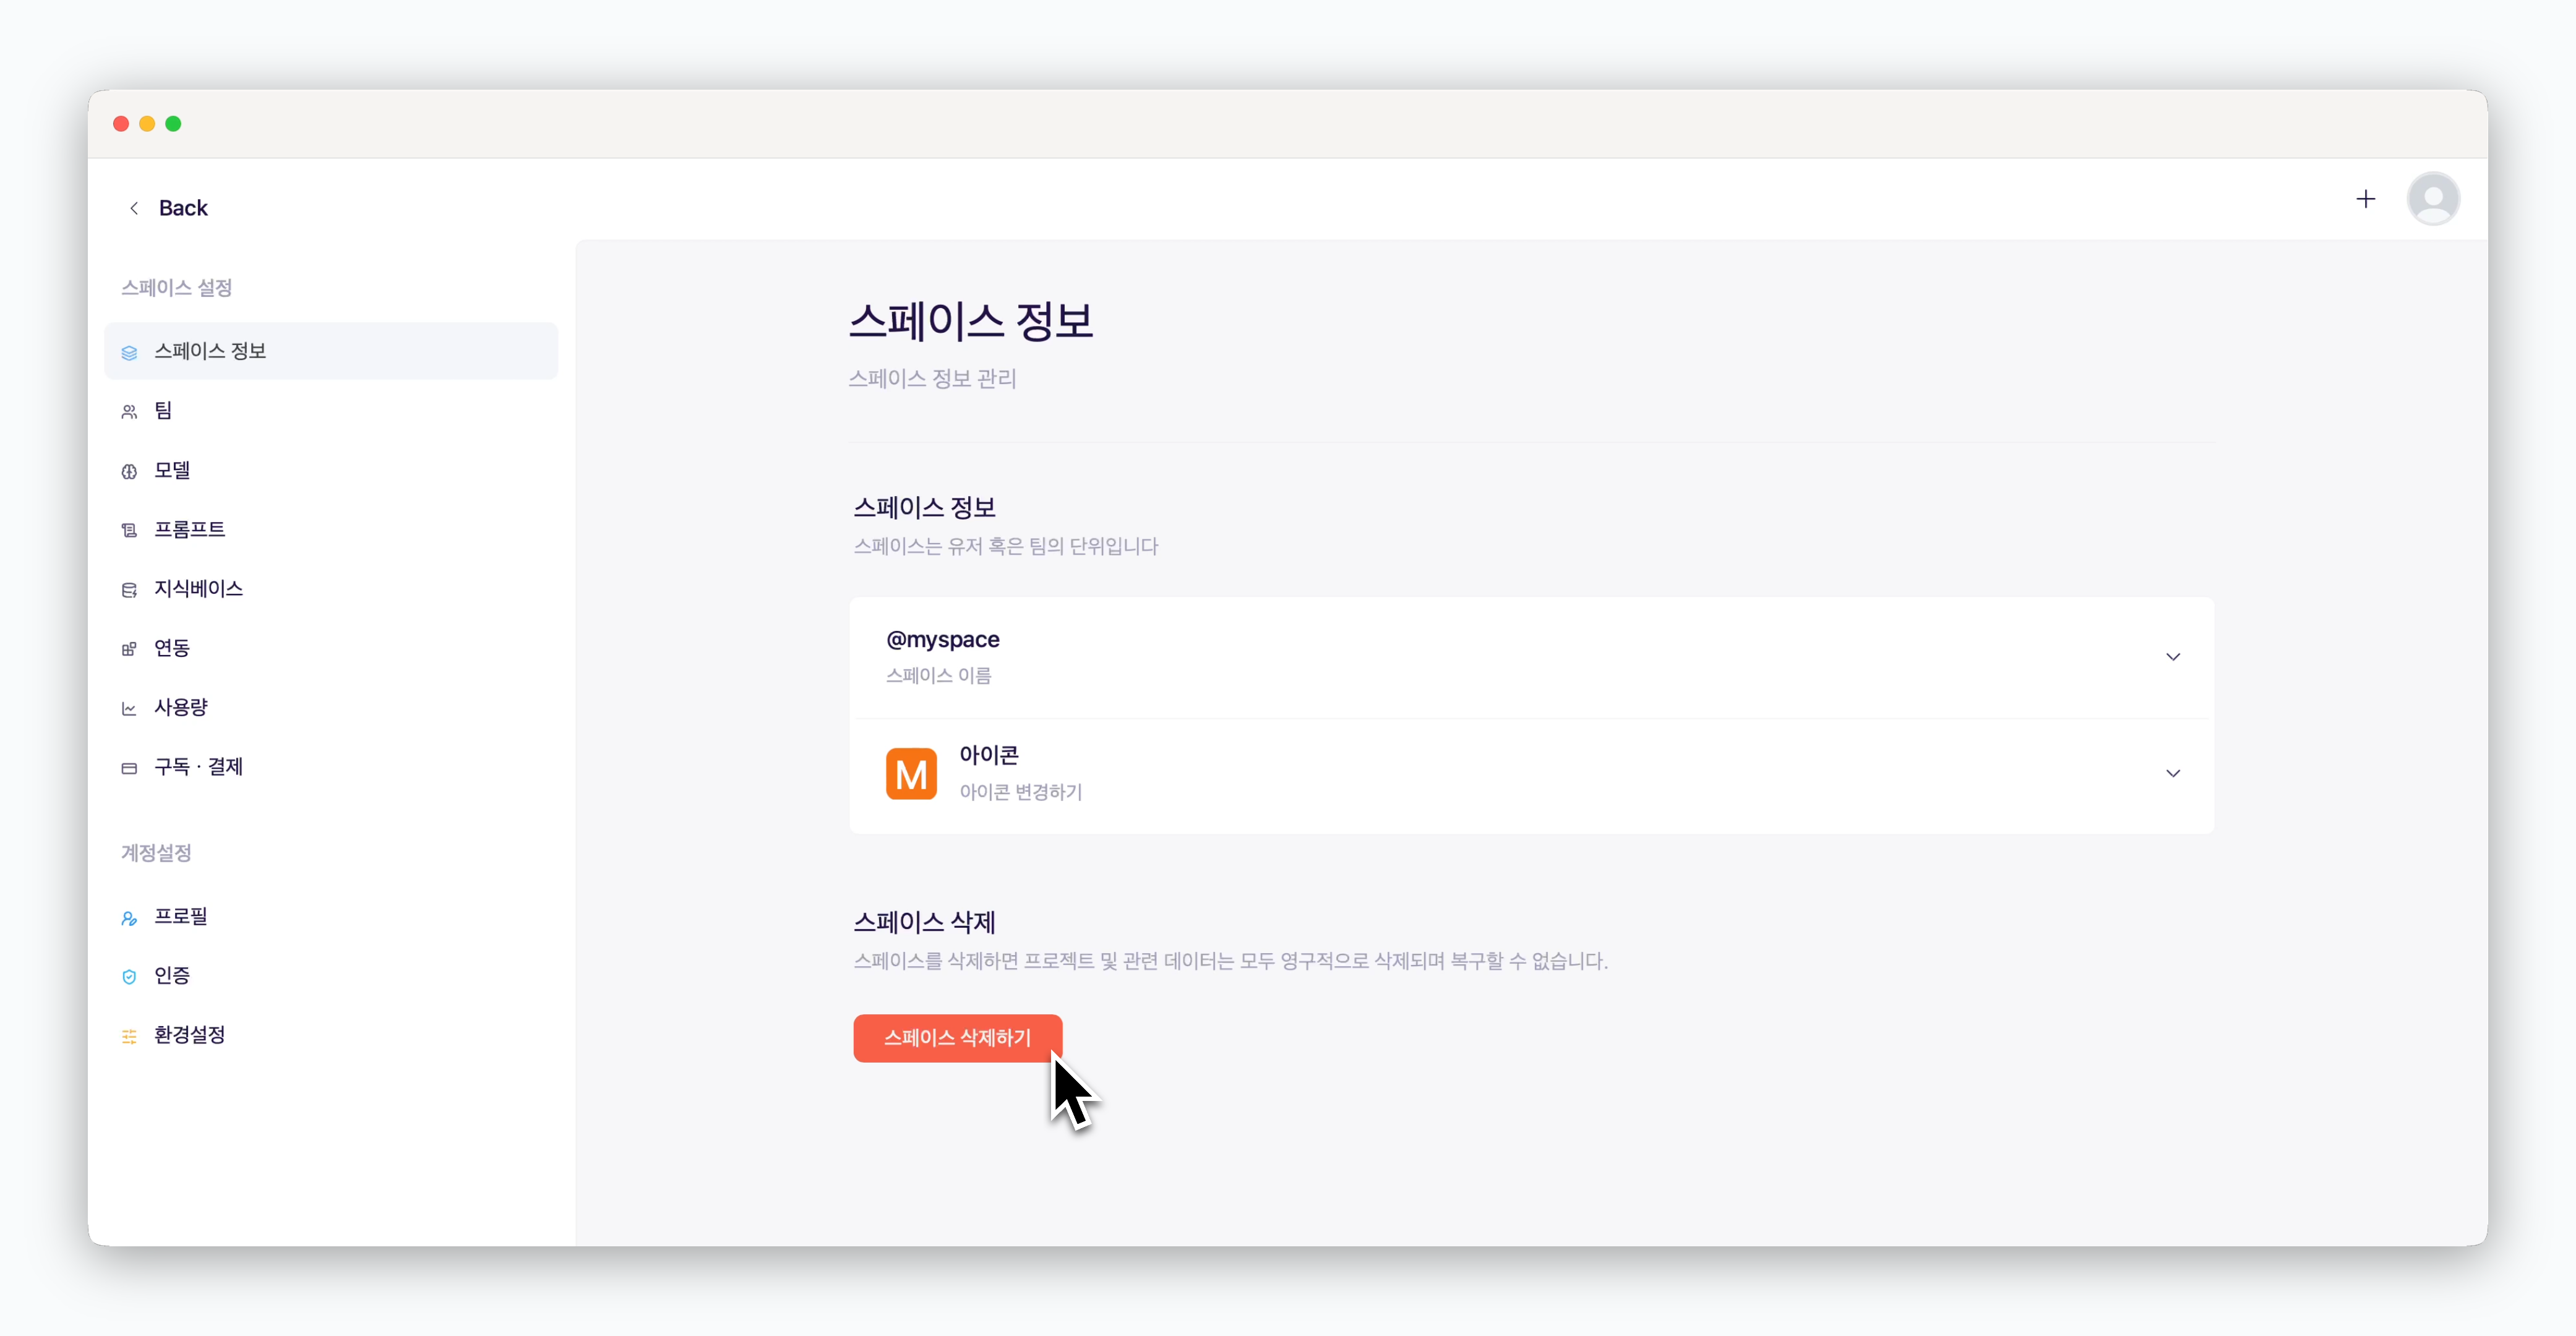Click the orange M space icon
Screen dimensions: 2576x1336
[x=911, y=774]
